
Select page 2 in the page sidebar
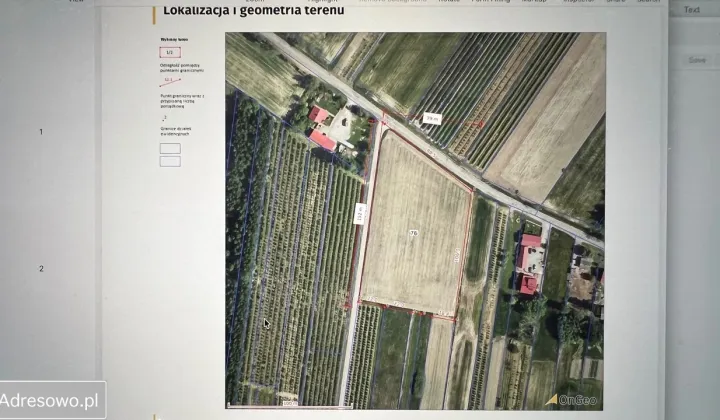[41, 269]
